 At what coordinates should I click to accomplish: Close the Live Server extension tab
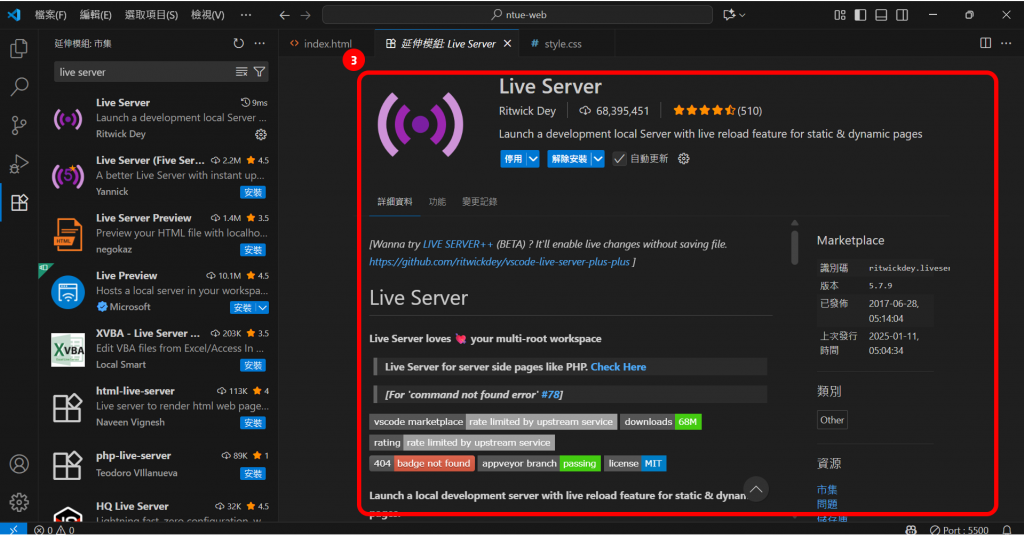tap(507, 44)
